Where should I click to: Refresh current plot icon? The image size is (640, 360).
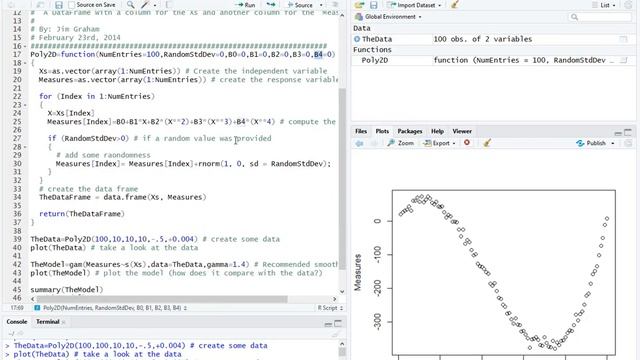click(628, 143)
